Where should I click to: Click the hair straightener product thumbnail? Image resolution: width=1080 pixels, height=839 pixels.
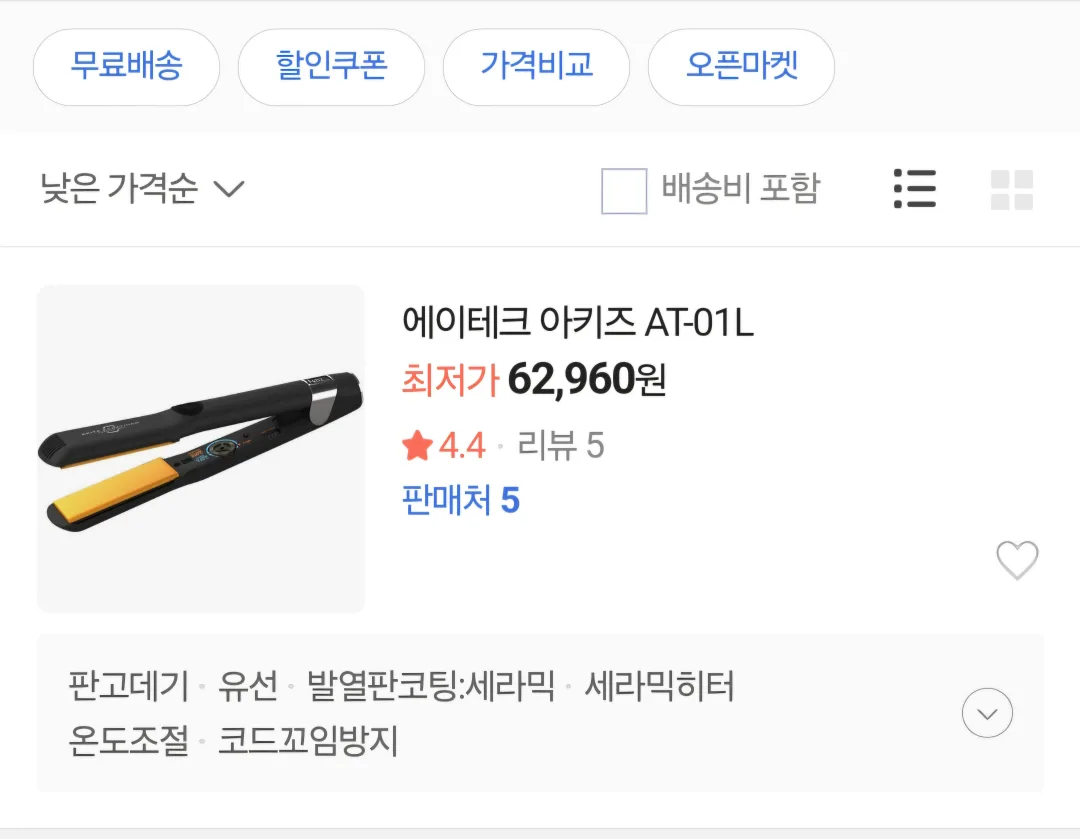pos(200,447)
